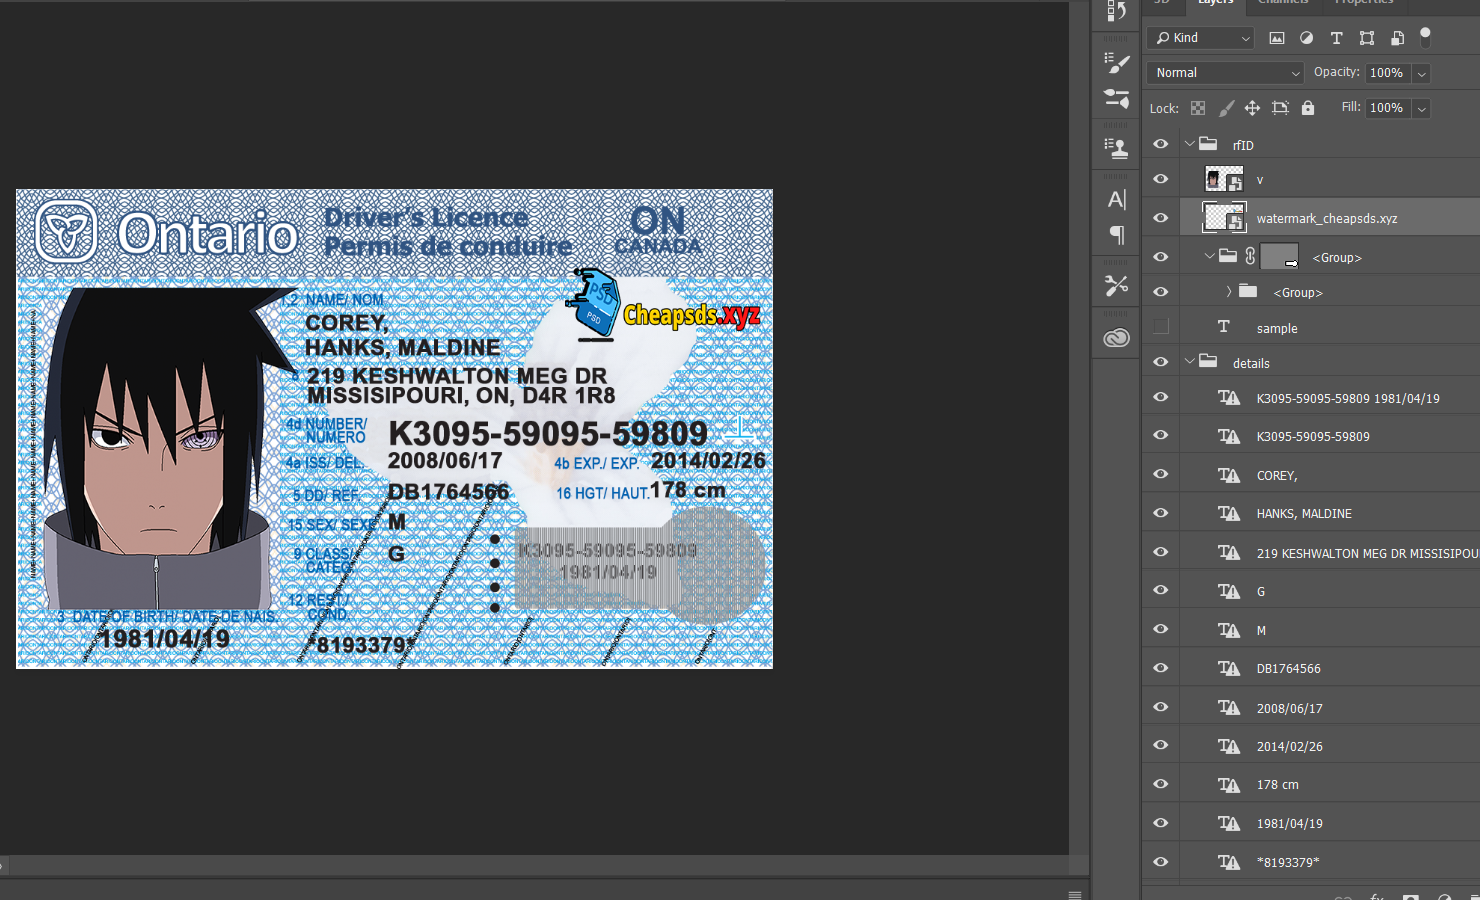
Task: Click the filter for pixel layers icon
Action: click(1277, 38)
